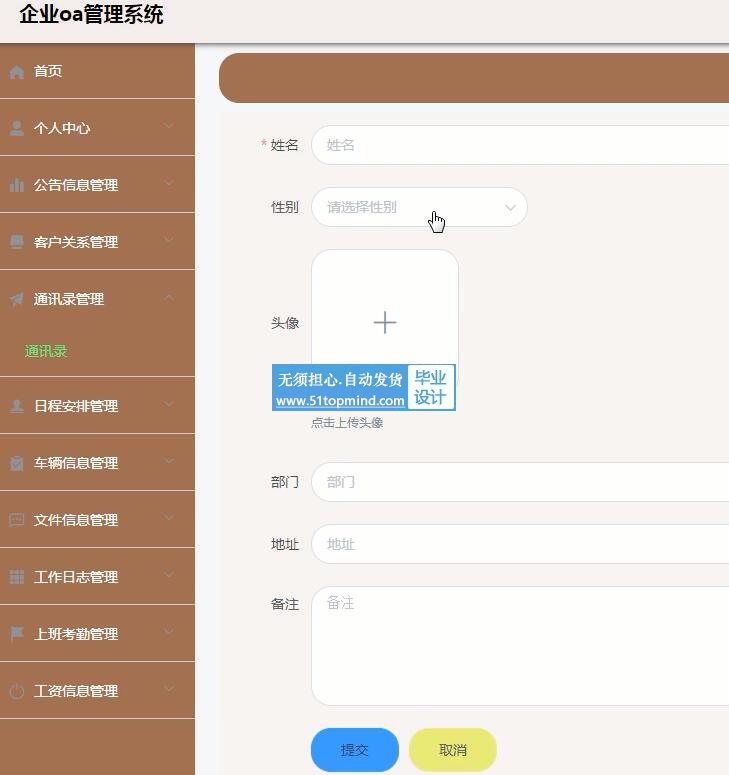Collapse 通讯录管理 using its up chevron

tap(169, 297)
